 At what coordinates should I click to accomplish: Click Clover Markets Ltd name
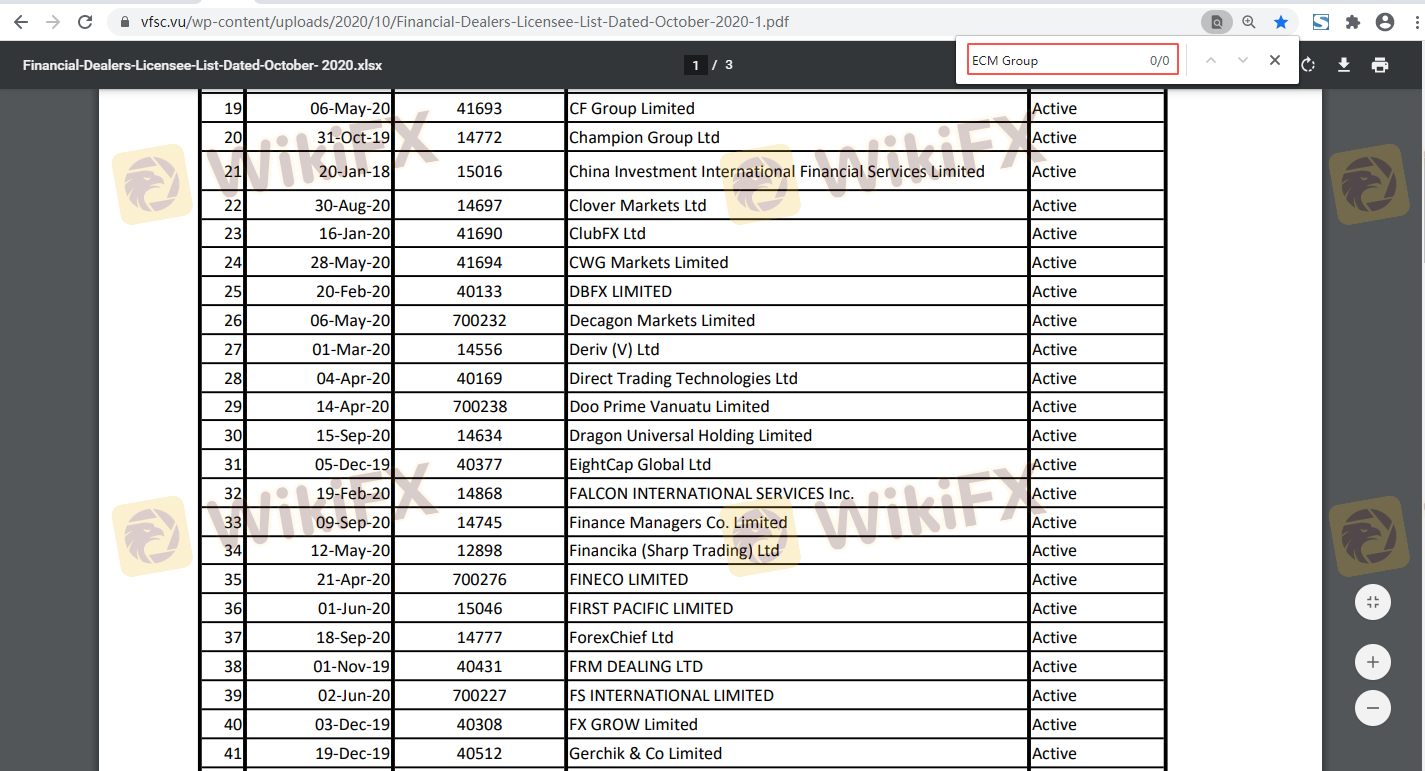(x=638, y=205)
